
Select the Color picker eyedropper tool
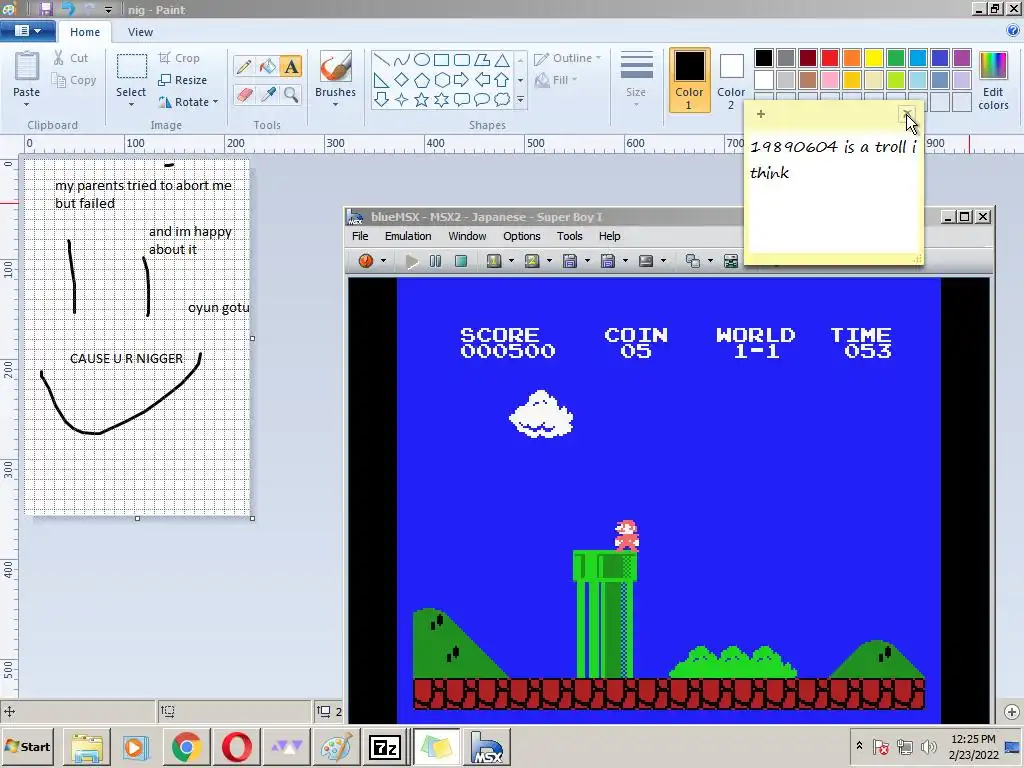coord(267,95)
